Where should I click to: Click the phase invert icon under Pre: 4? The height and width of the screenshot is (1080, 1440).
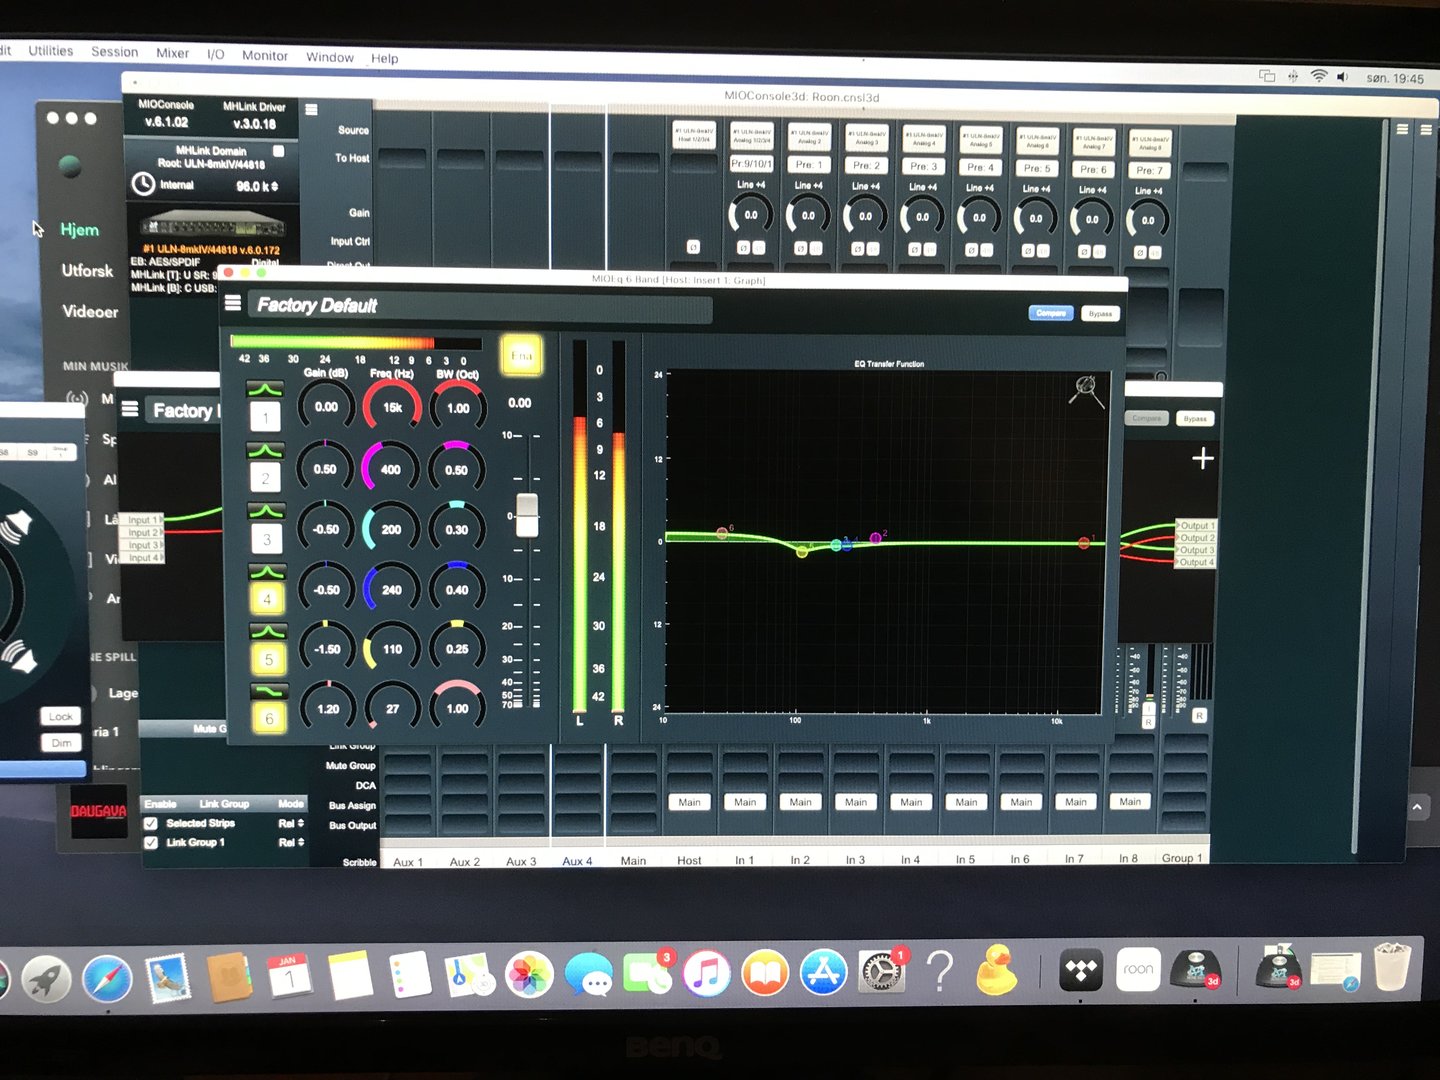pos(972,250)
